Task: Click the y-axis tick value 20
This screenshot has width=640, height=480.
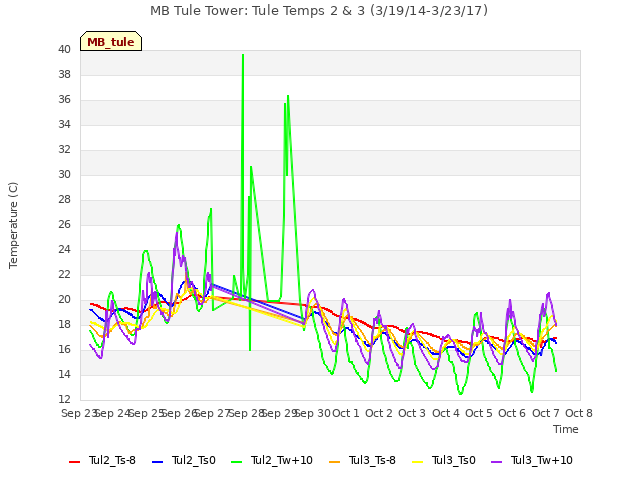Action: (64, 300)
